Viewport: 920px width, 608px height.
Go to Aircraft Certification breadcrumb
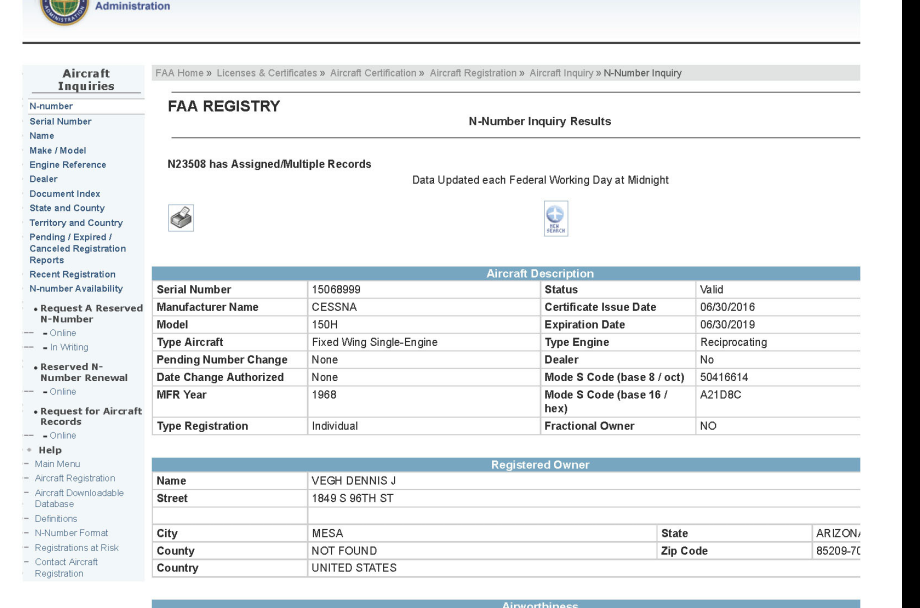pos(373,73)
